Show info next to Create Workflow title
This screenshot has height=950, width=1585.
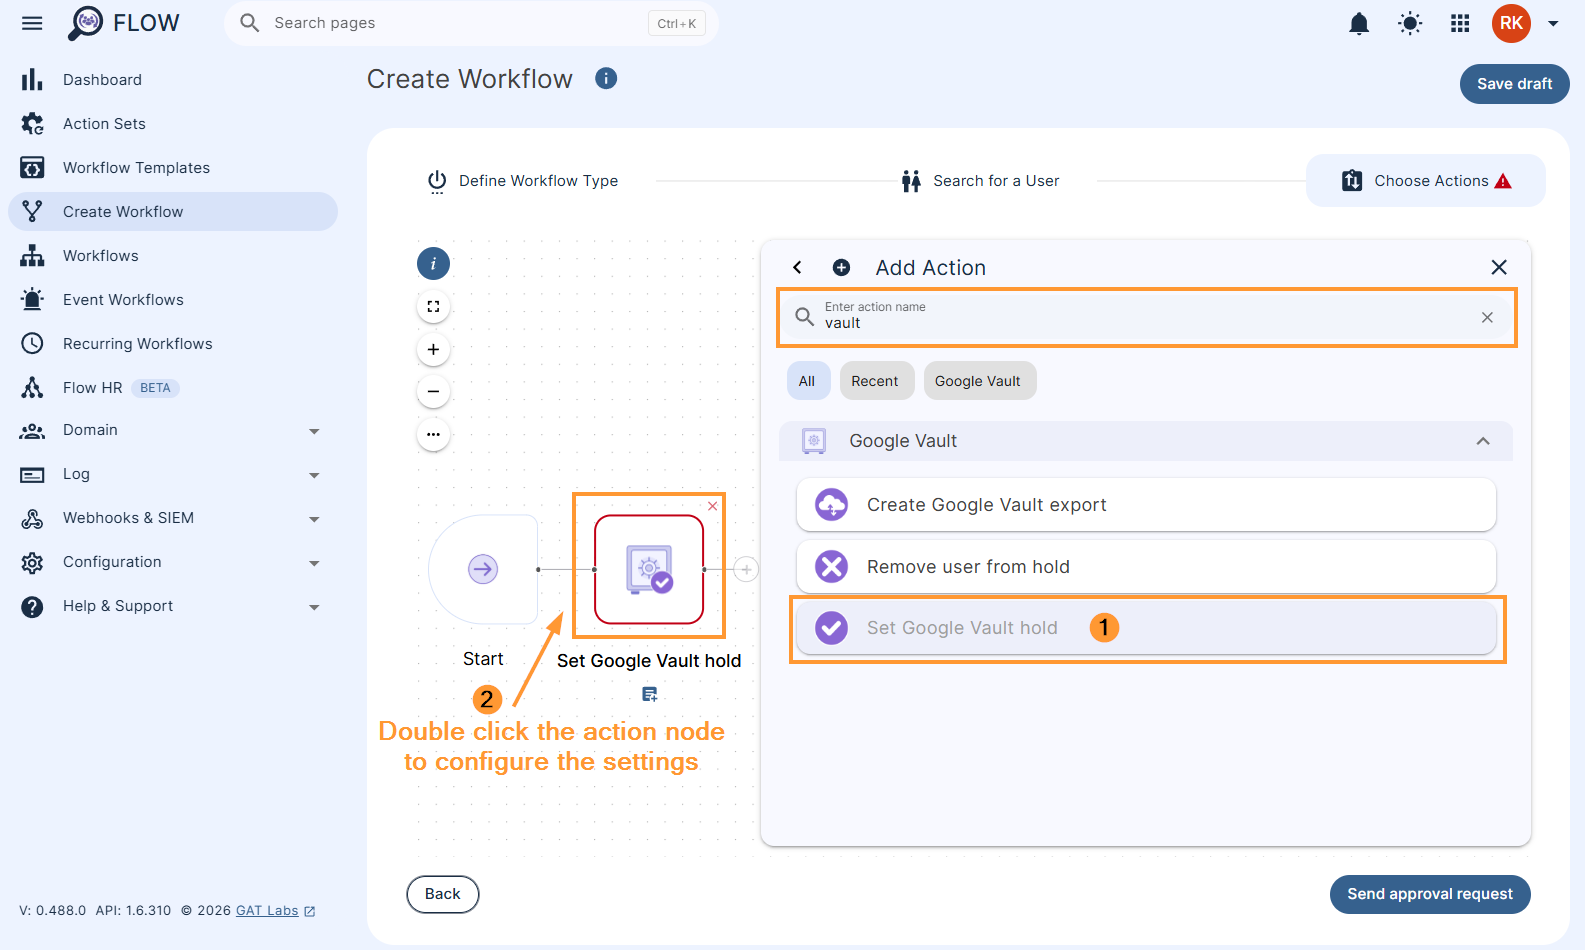click(x=606, y=78)
